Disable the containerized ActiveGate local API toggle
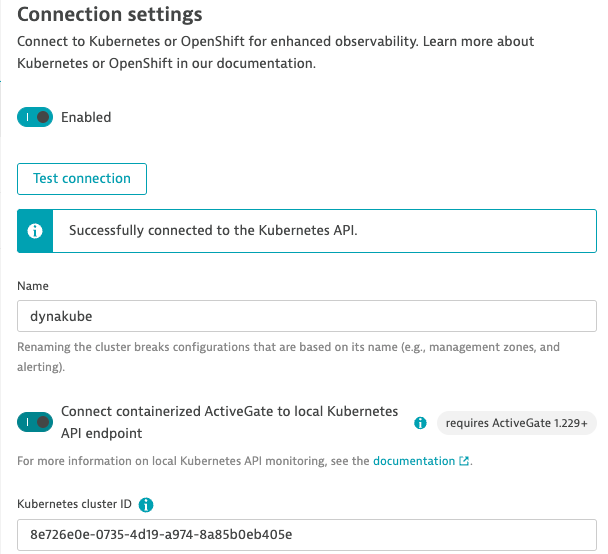This screenshot has height=554, width=608. click(34, 422)
